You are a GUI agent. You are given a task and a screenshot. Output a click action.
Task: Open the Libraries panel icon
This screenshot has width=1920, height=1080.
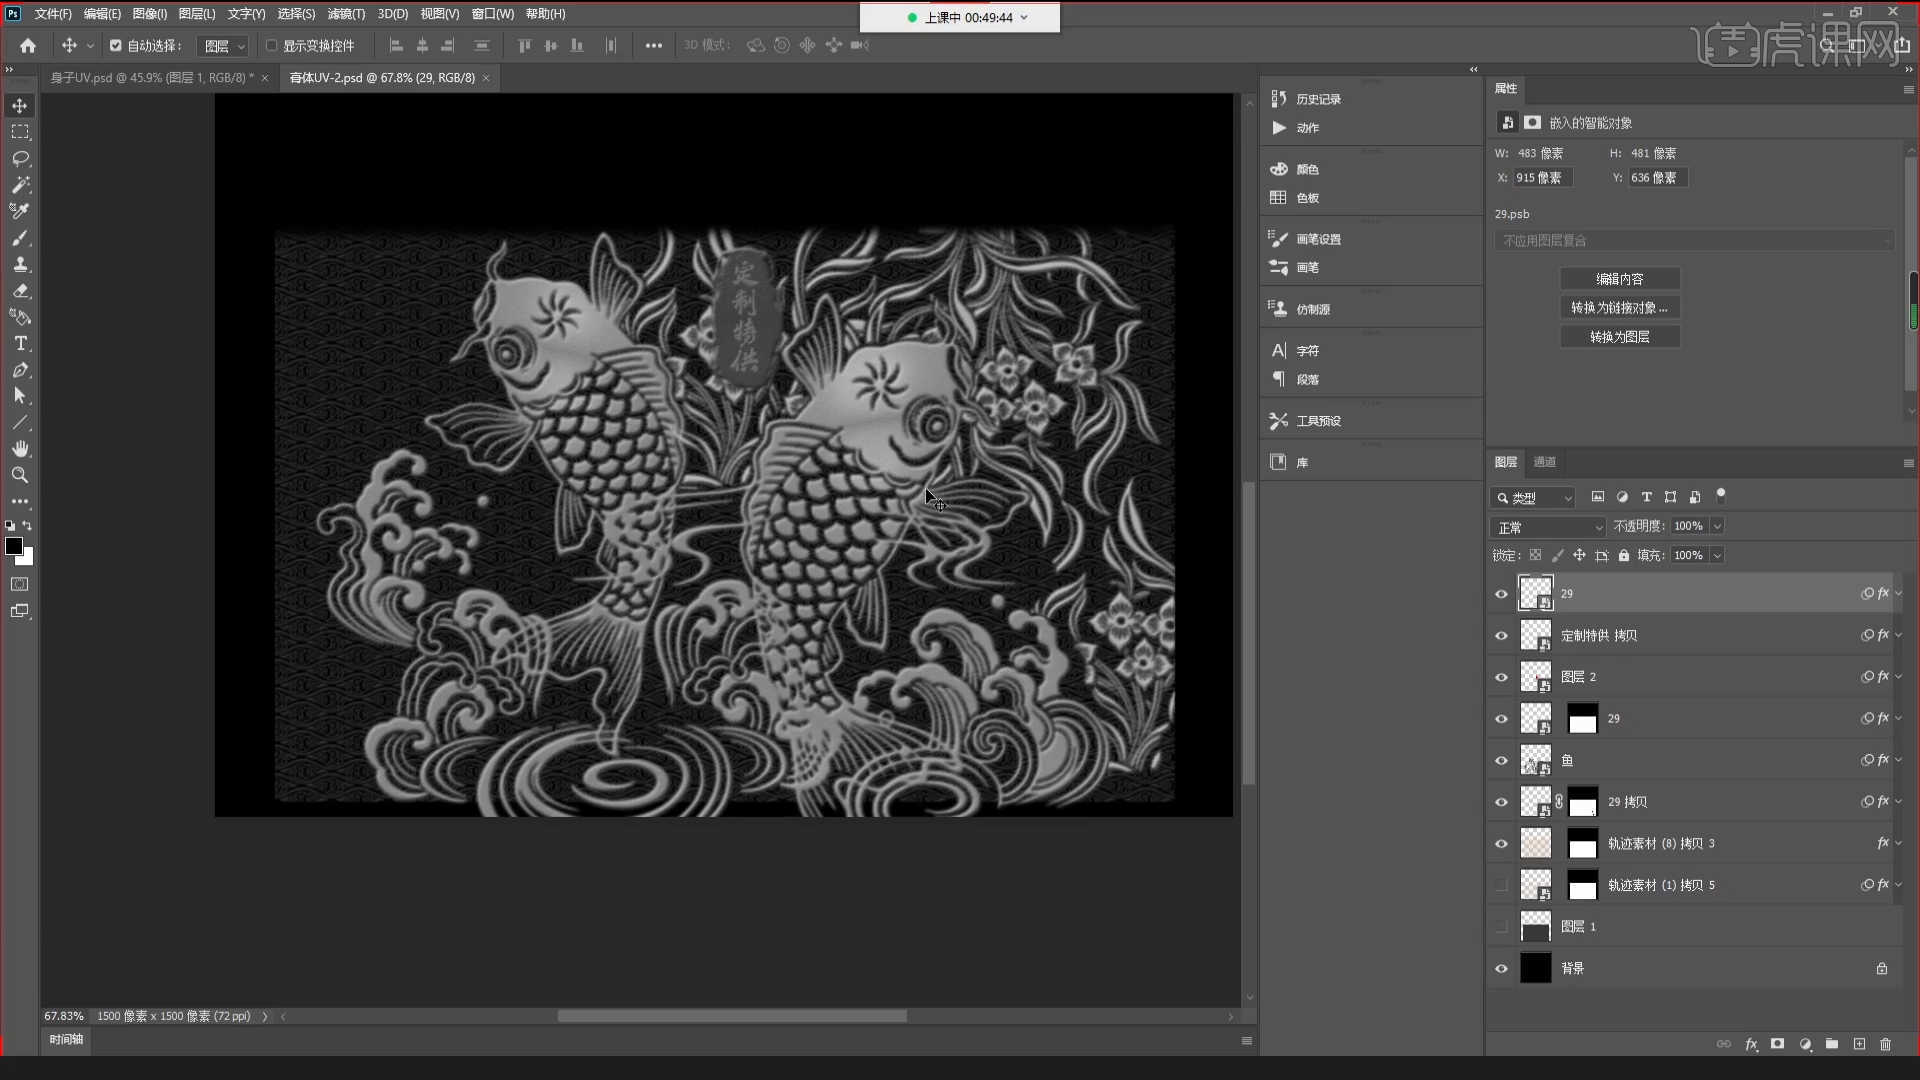[1278, 462]
